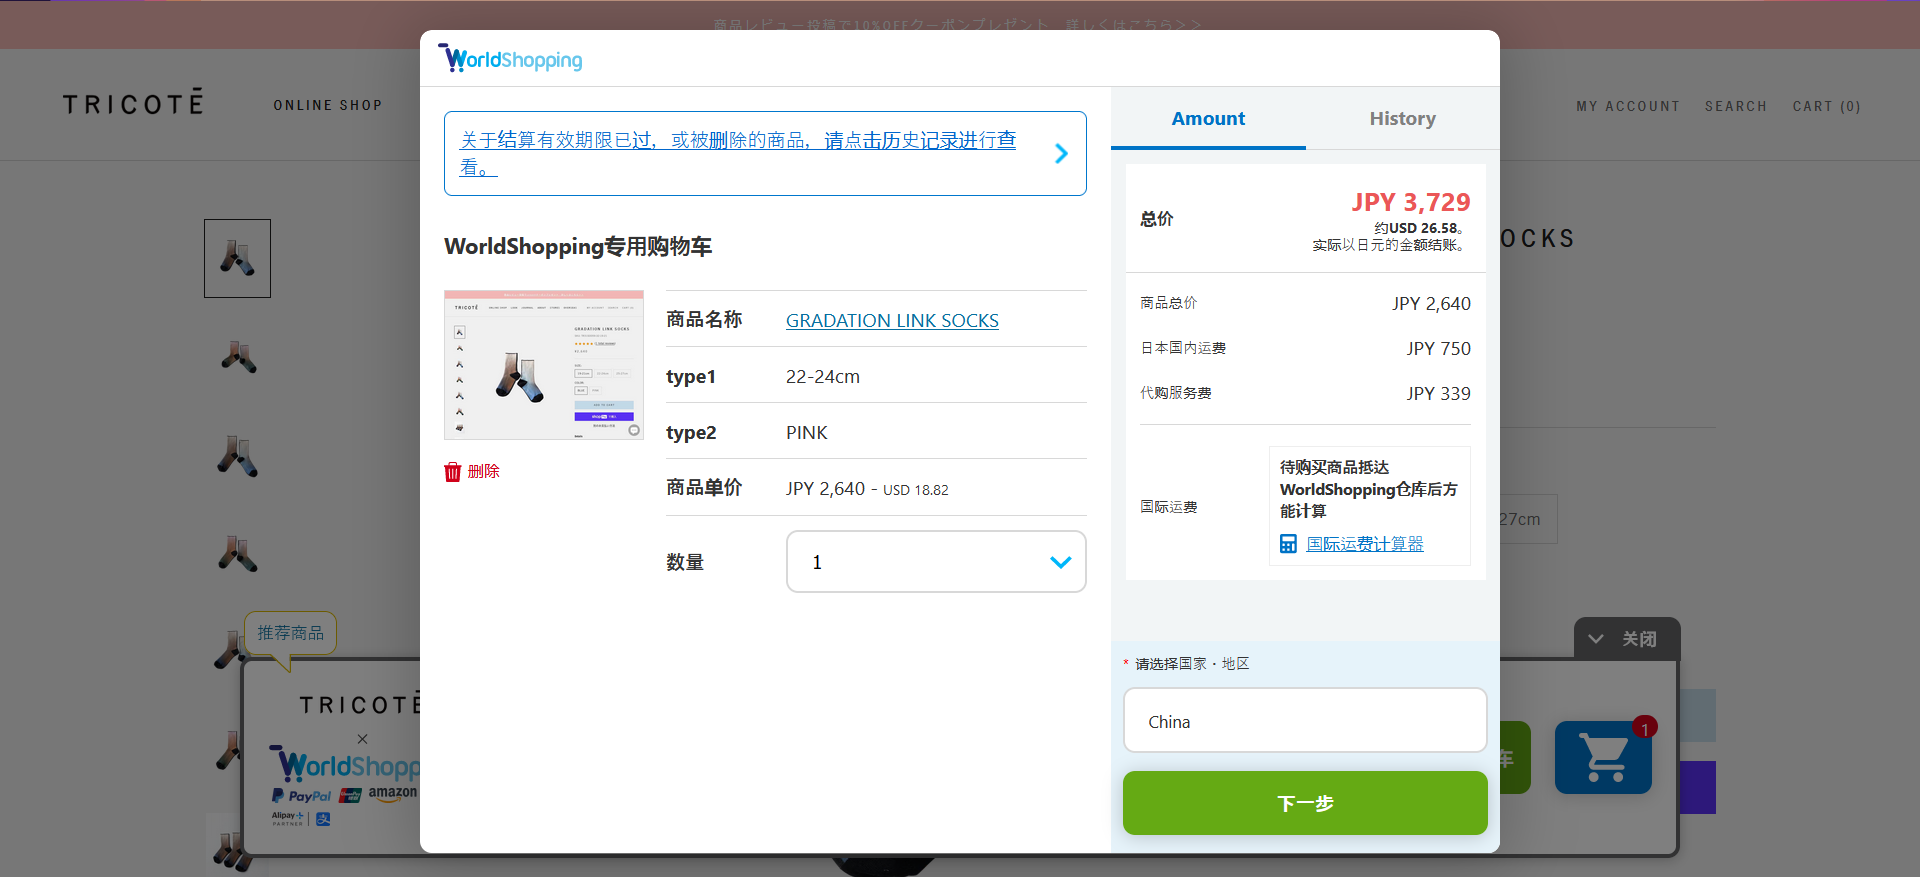
Task: Open the country/region selector showing China
Action: coord(1305,721)
